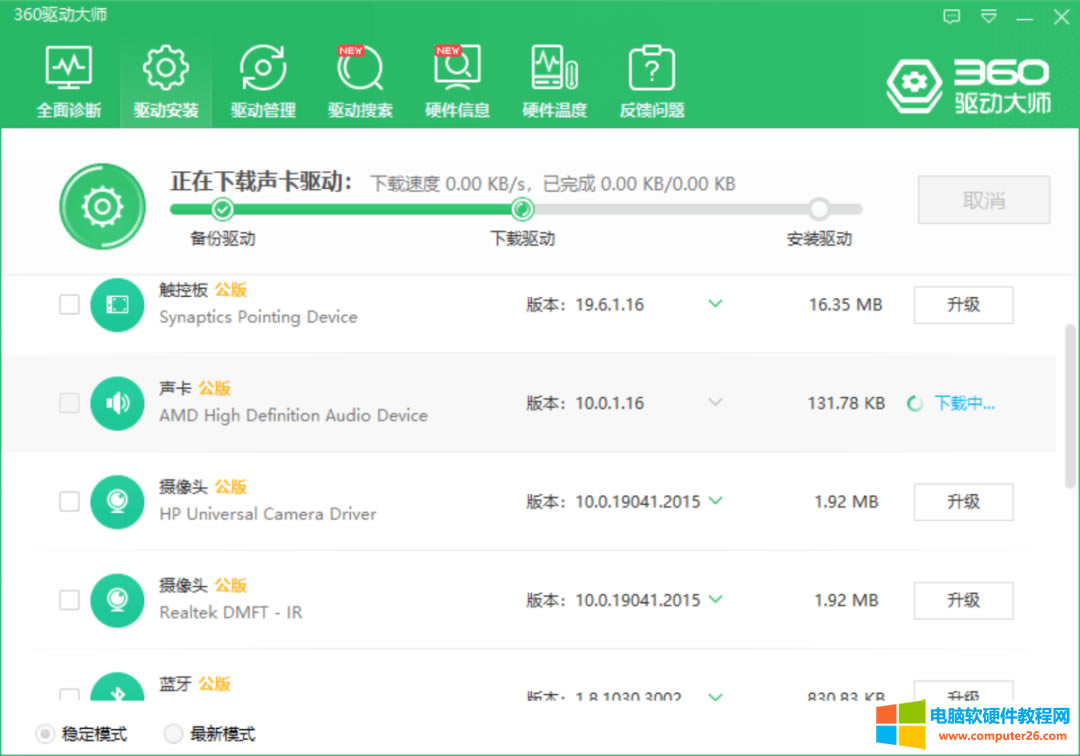This screenshot has width=1080, height=756.
Task: Select the 最新模式 radio button
Action: coord(174,734)
